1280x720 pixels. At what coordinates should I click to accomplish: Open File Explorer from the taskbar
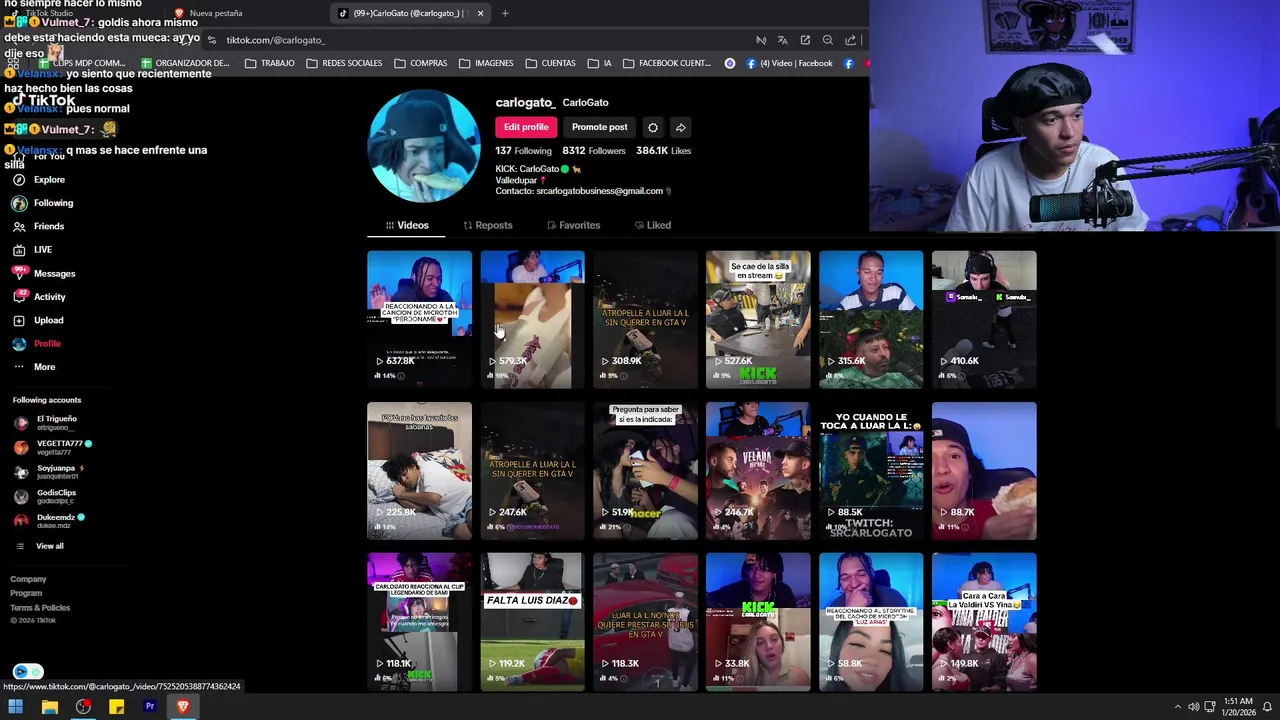49,707
